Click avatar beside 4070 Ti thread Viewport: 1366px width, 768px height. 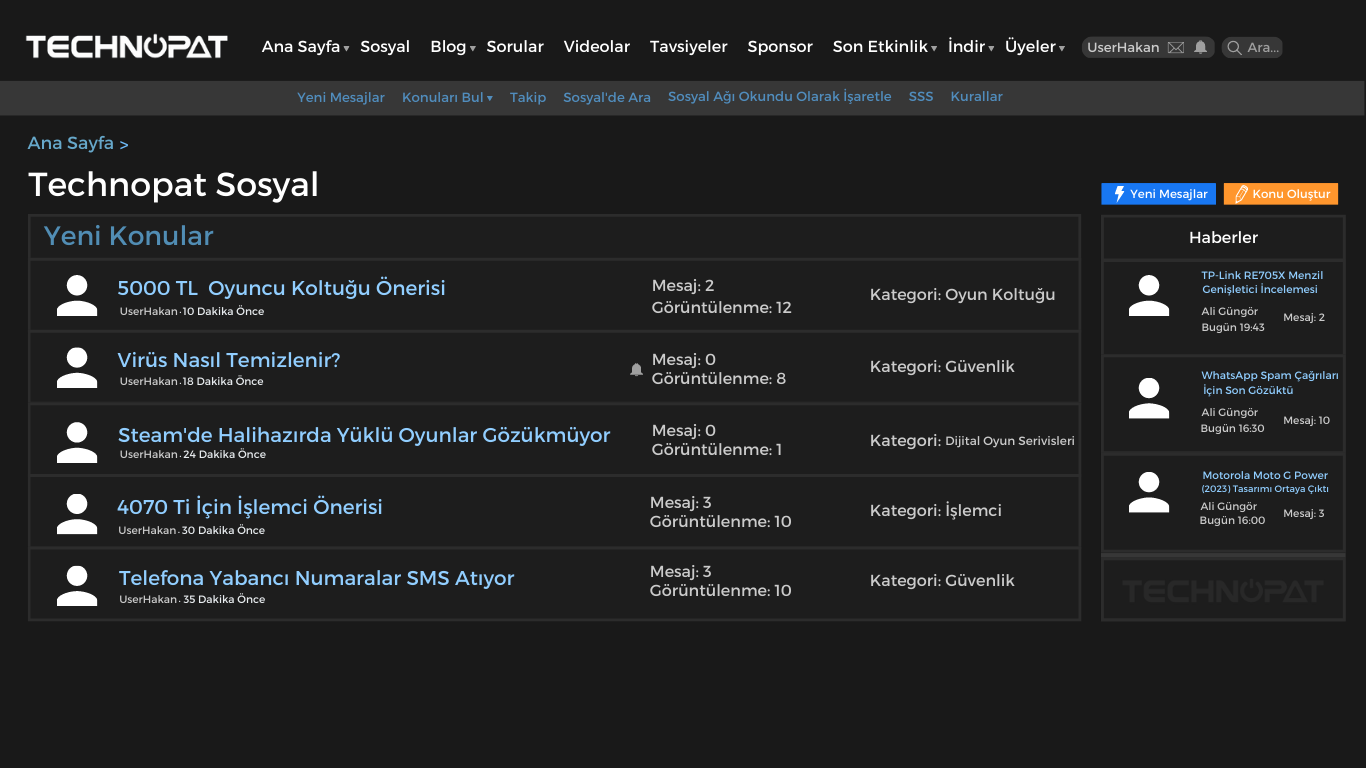(x=77, y=513)
